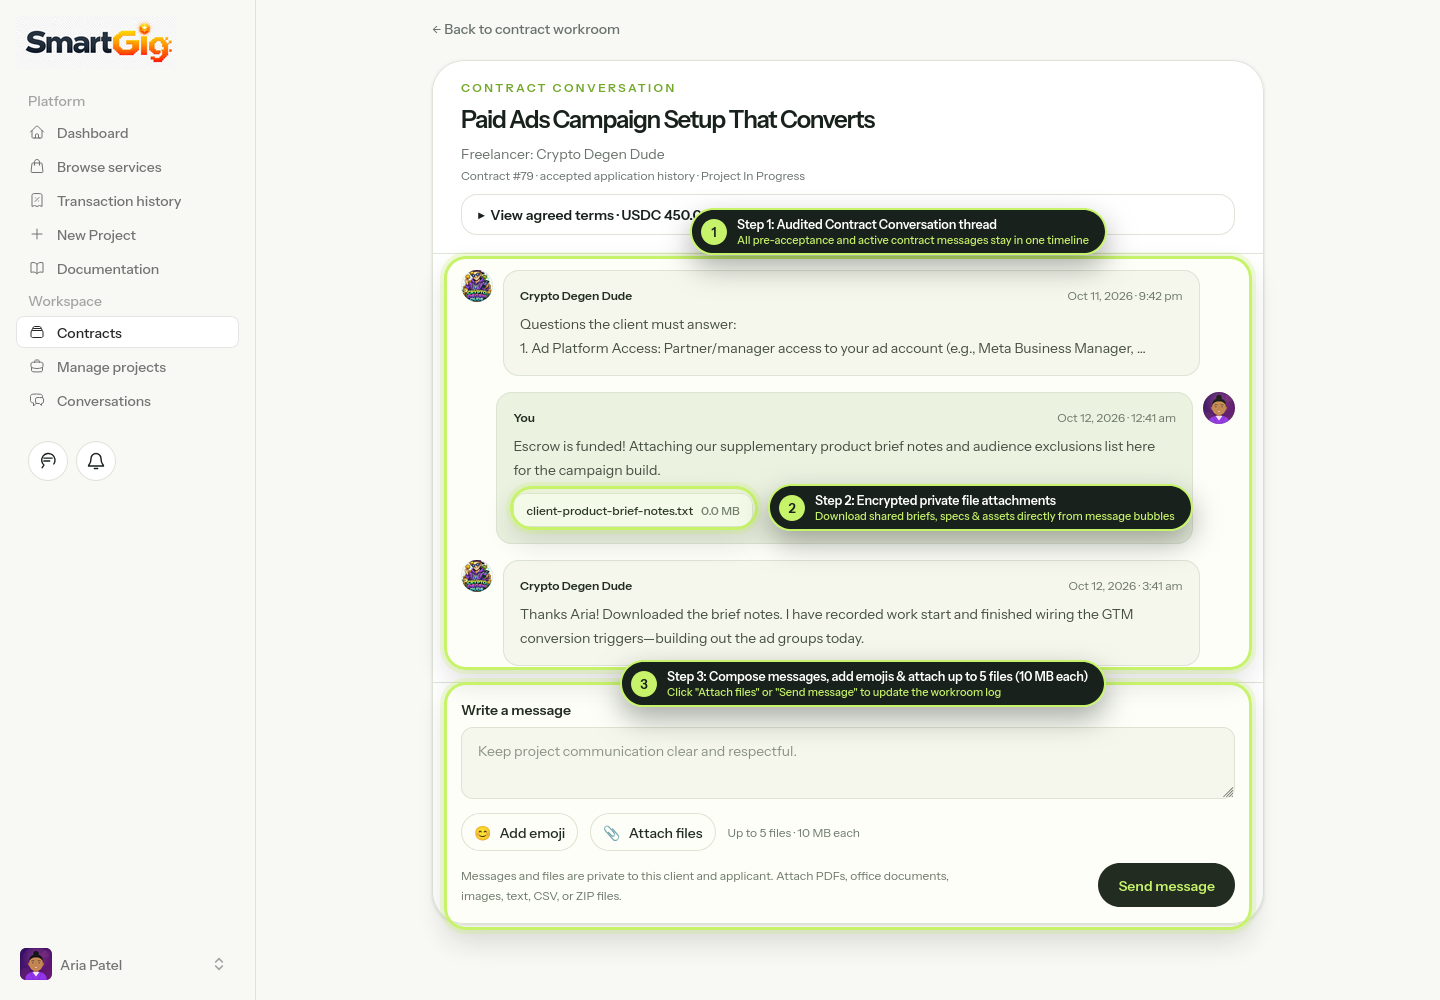The height and width of the screenshot is (1000, 1440).
Task: Click Crypto Degen Dude avatar on Oct 11 message
Action: click(x=477, y=286)
